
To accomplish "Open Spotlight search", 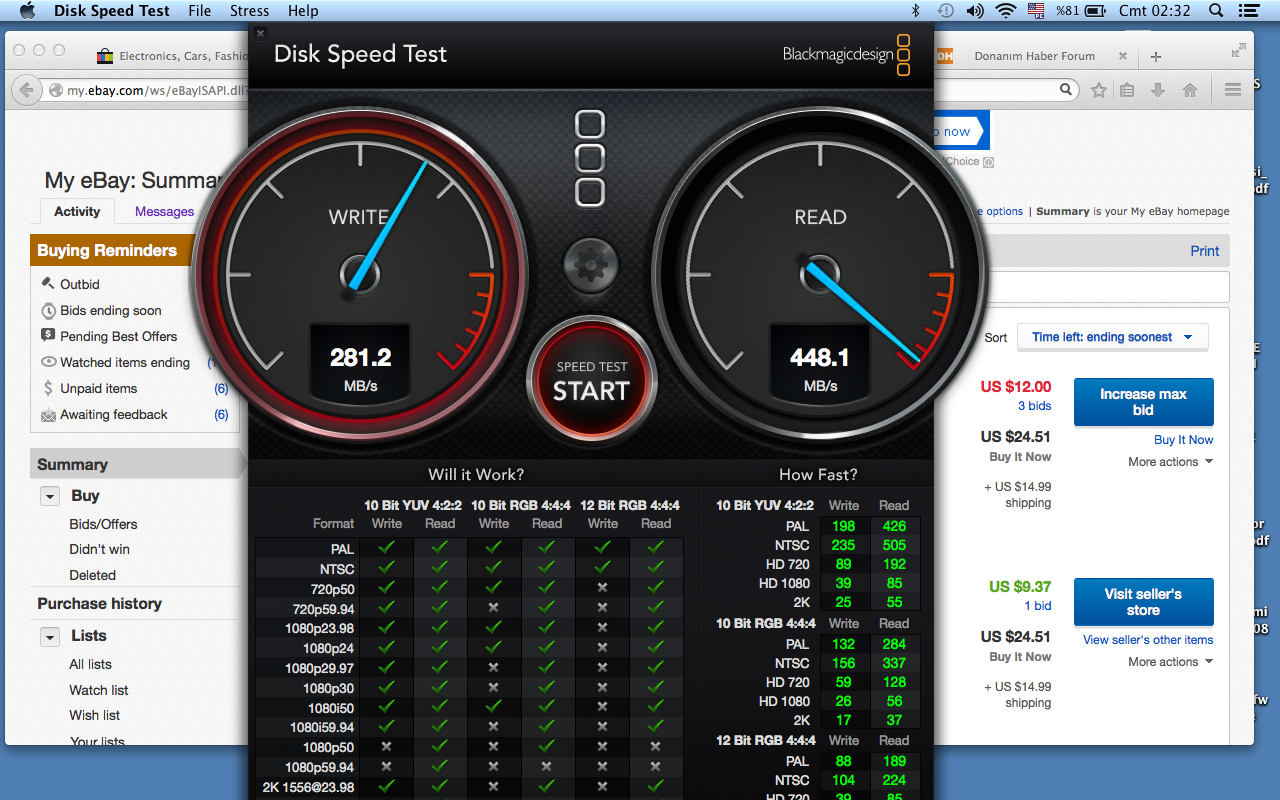I will 1216,11.
